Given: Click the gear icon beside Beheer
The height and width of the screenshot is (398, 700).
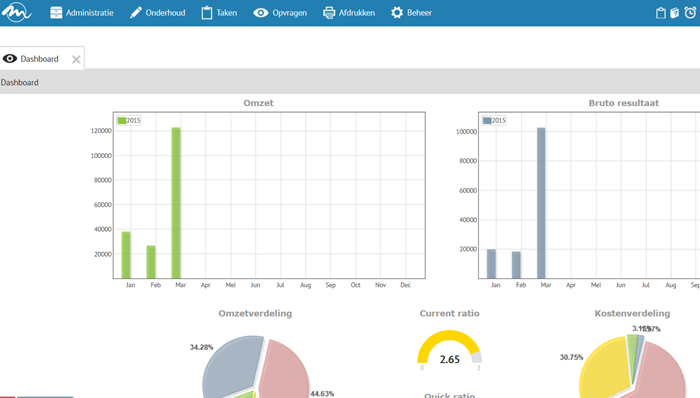Looking at the screenshot, I should coord(397,12).
